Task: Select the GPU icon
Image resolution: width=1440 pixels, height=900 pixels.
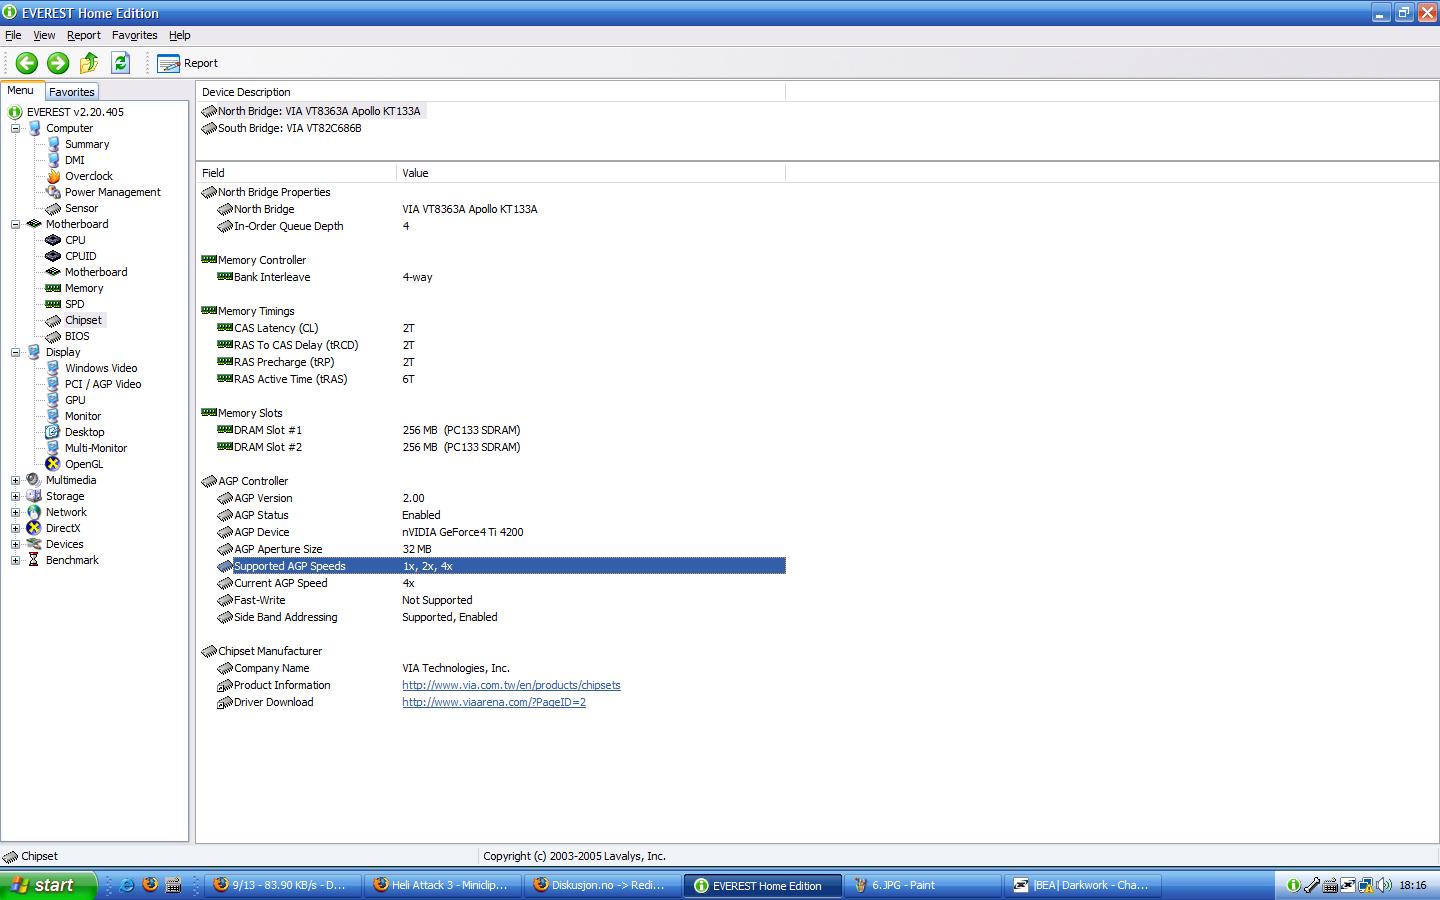Action: coord(53,400)
